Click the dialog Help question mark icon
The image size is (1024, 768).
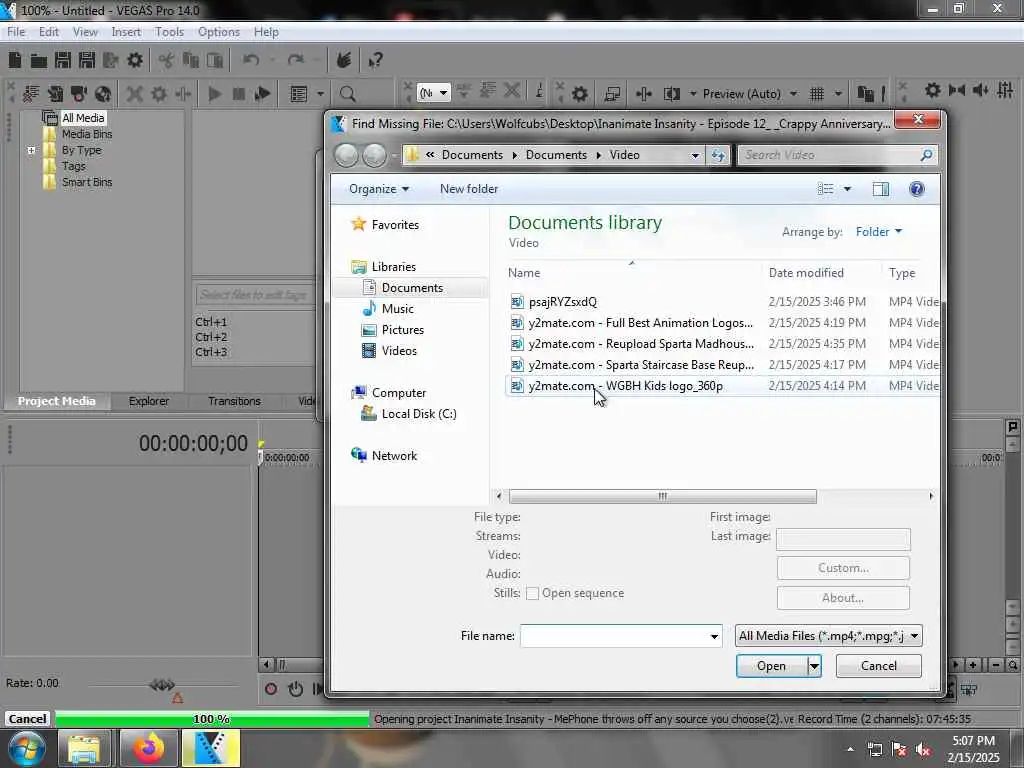pos(916,189)
